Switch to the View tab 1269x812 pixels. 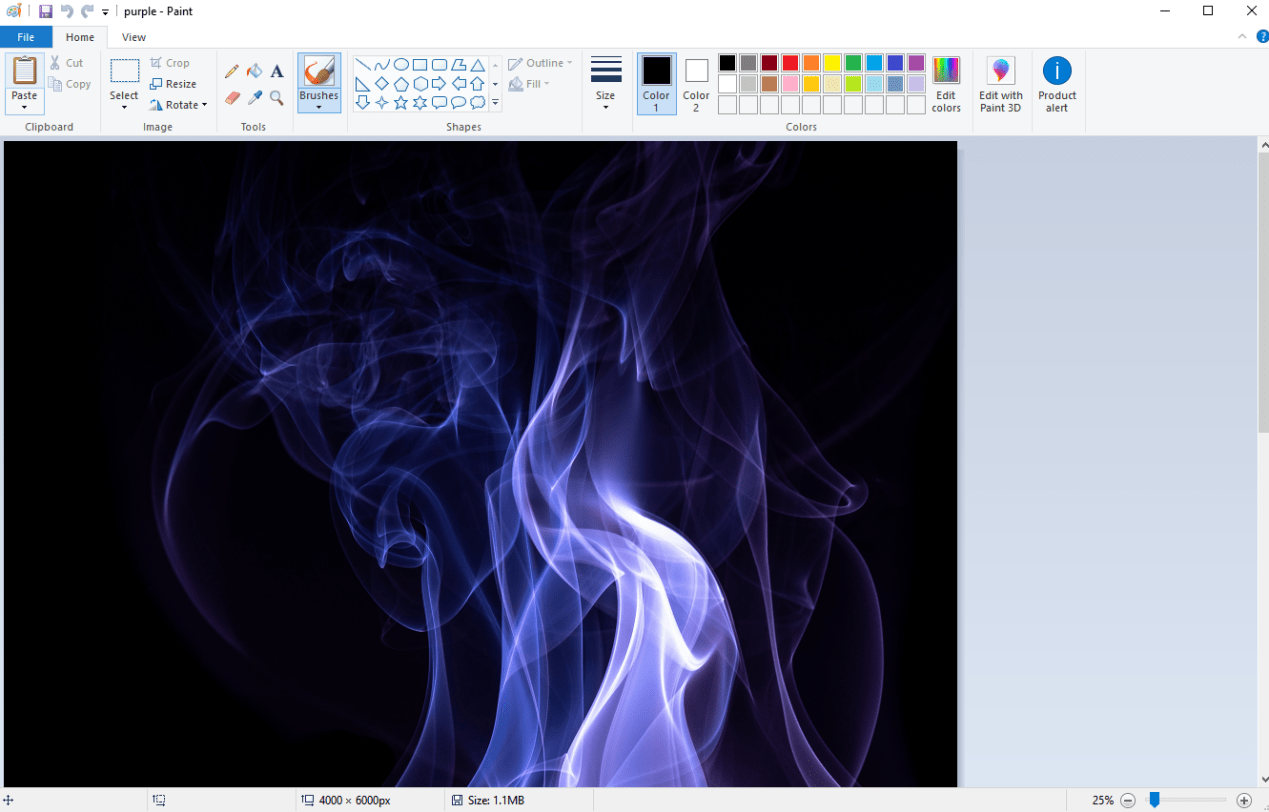[133, 36]
